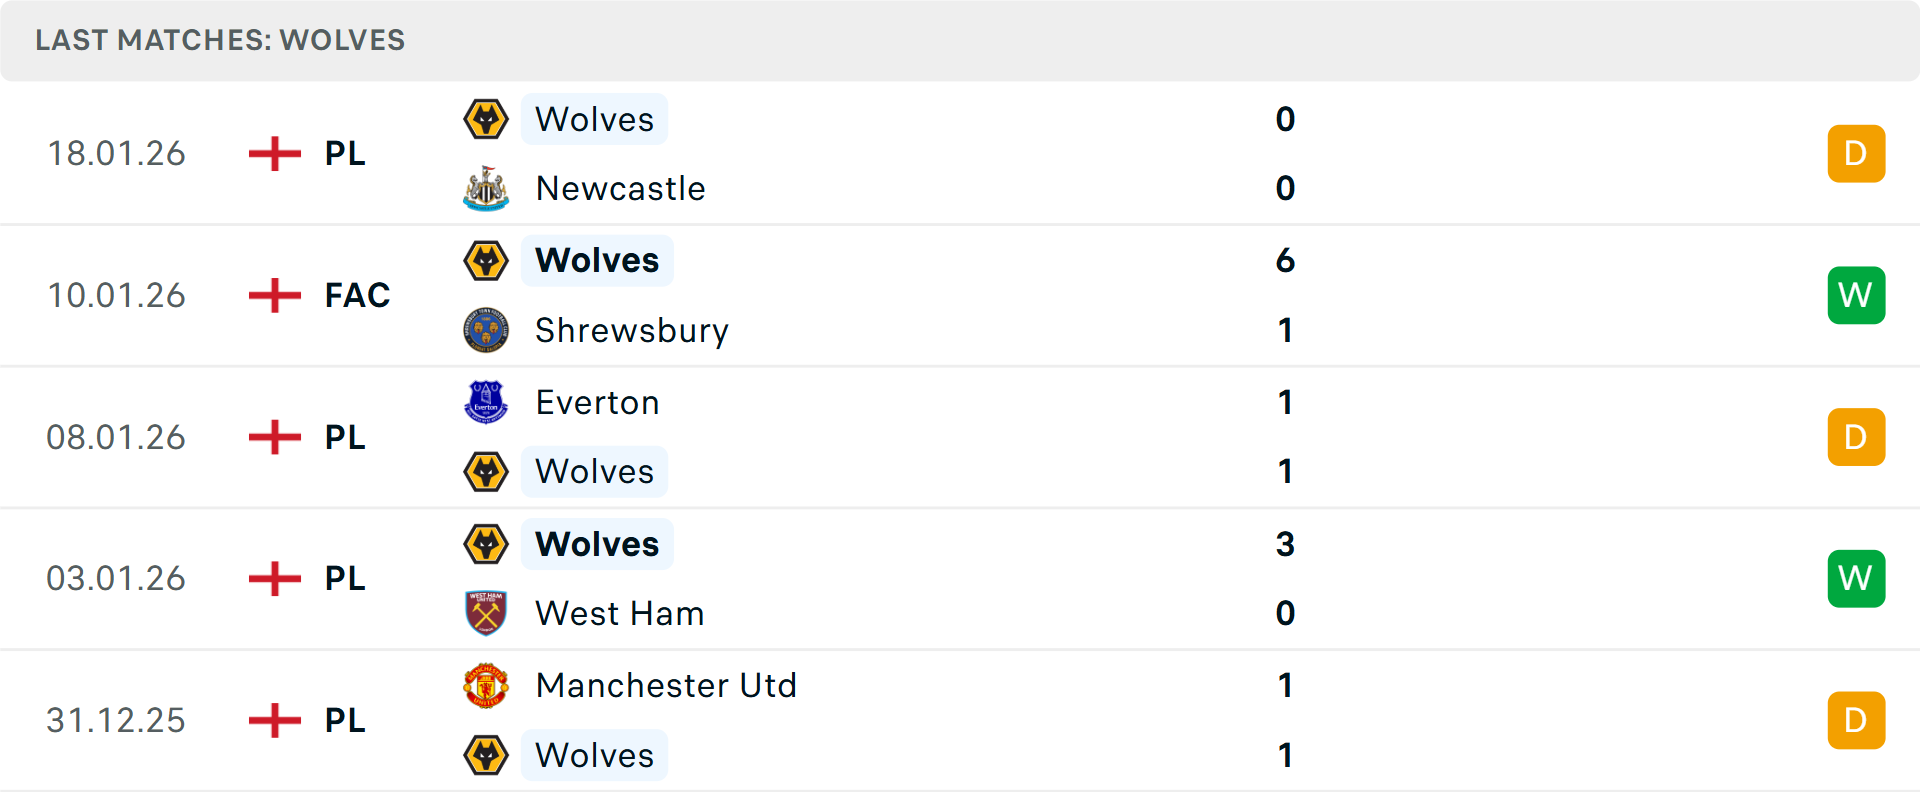Click Manchester Utd club crest icon
The height and width of the screenshot is (792, 1920).
[486, 686]
